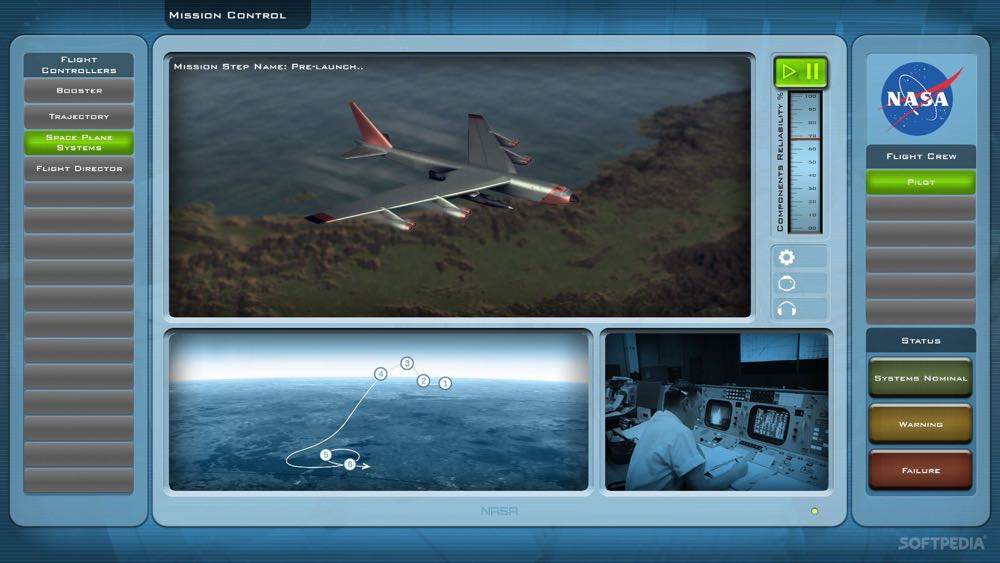Open settings with the gear icon
Image resolution: width=1000 pixels, height=563 pixels.
(786, 257)
